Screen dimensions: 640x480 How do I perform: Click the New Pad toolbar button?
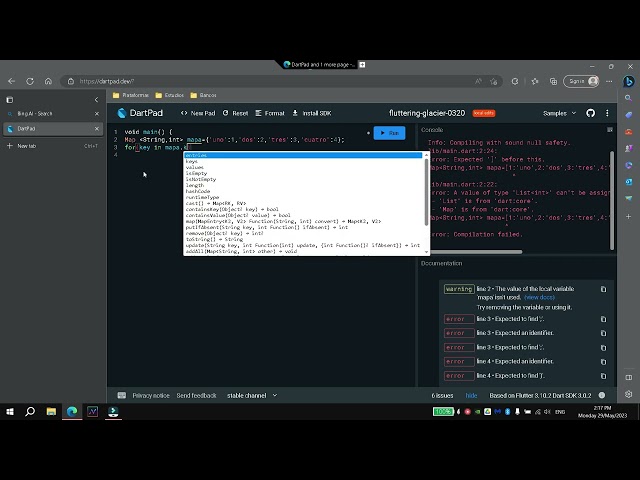[x=197, y=113]
